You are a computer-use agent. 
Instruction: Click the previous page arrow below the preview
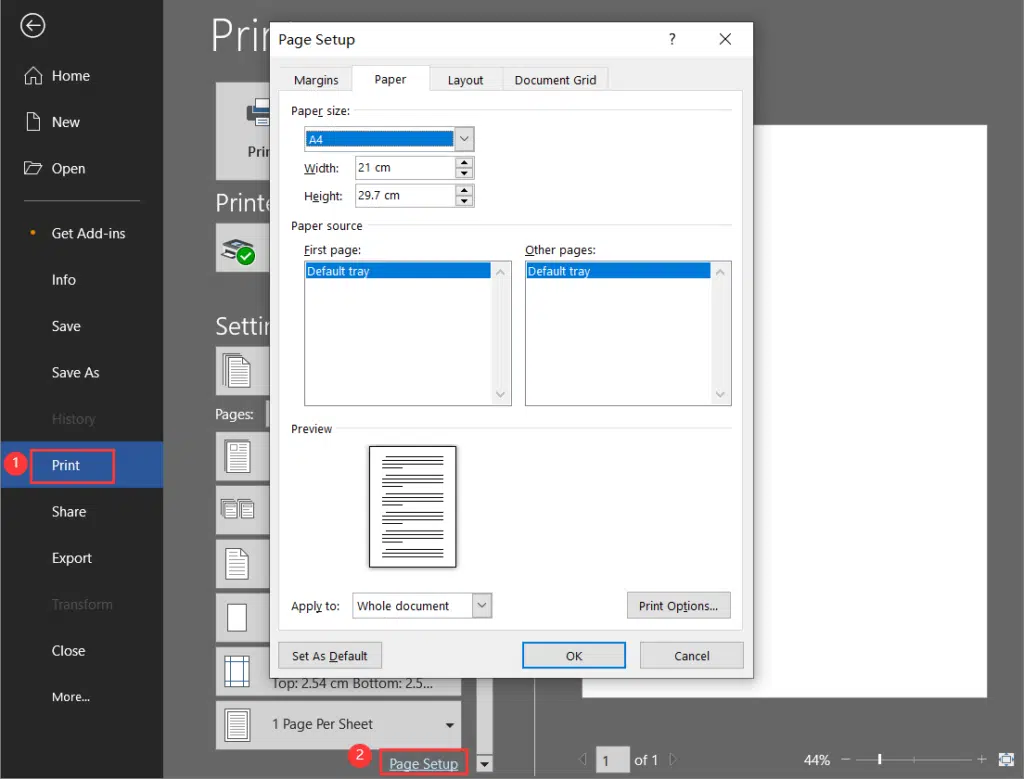[583, 760]
